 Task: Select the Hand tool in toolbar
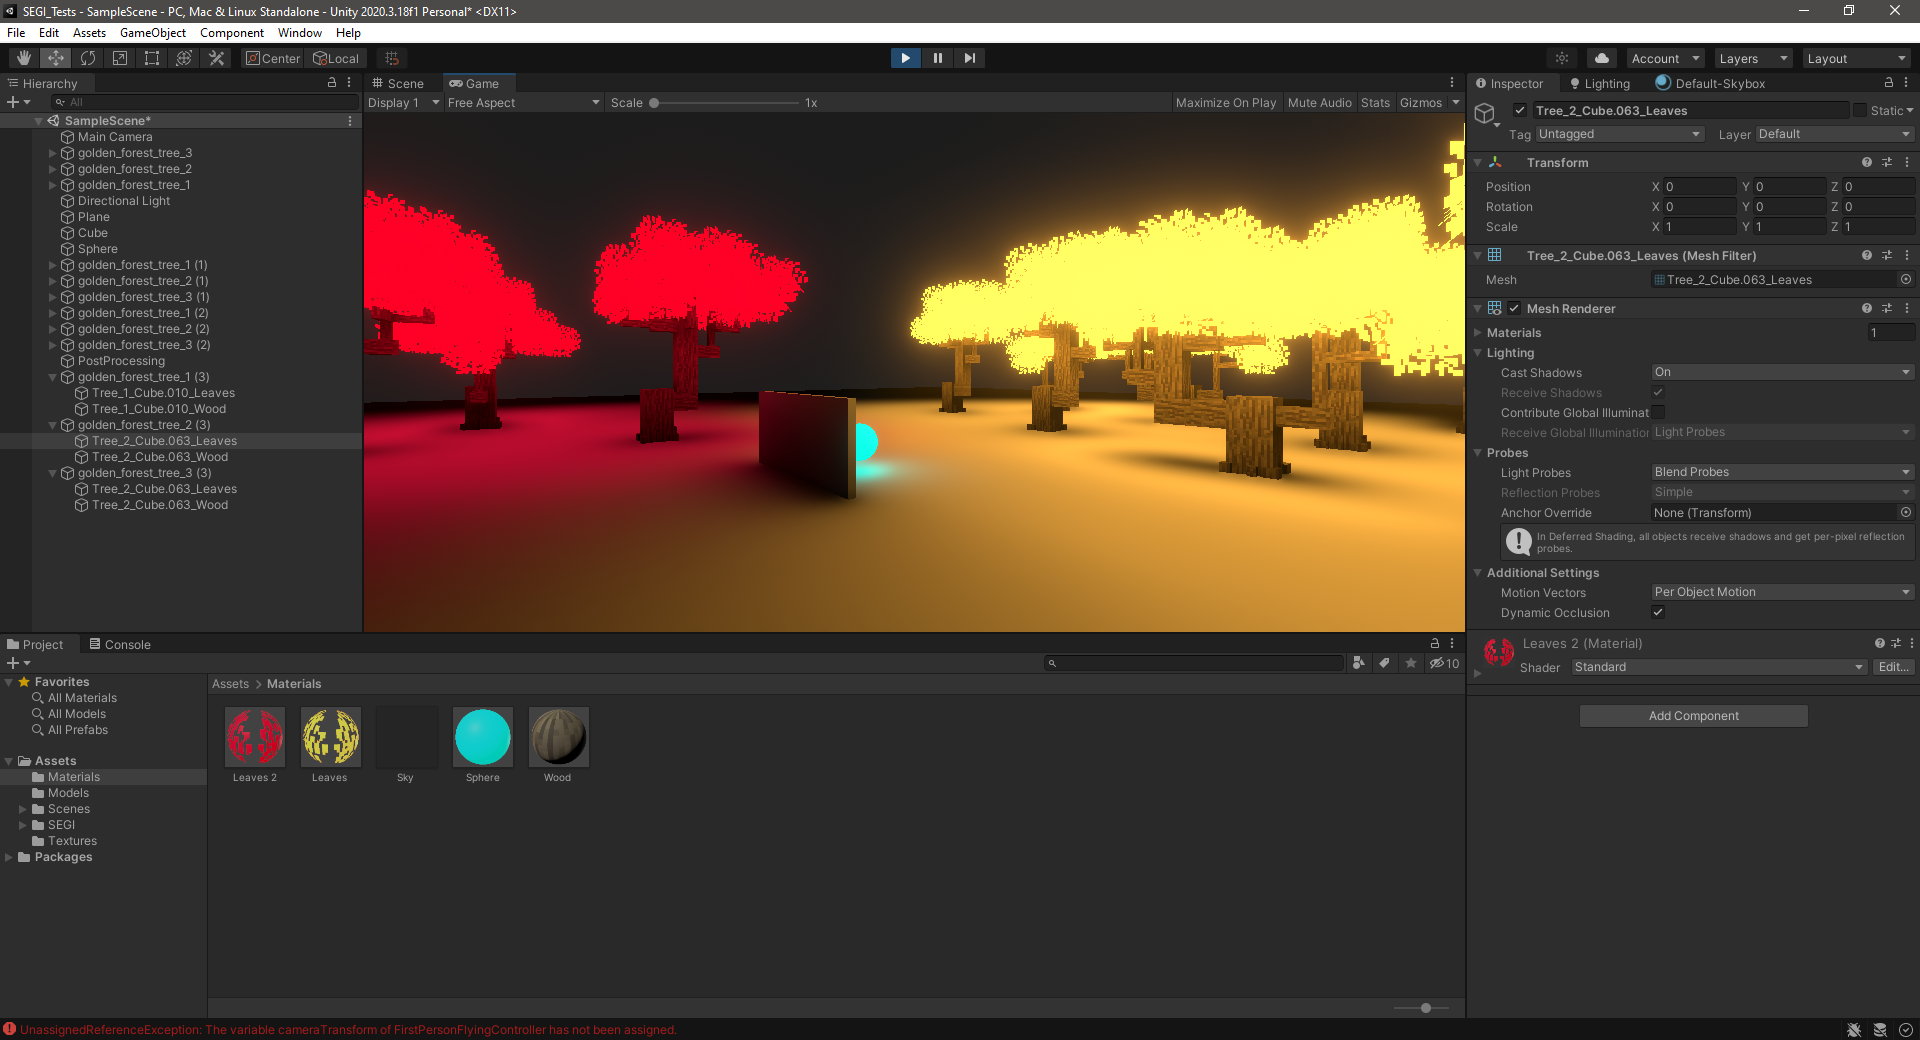(24, 58)
